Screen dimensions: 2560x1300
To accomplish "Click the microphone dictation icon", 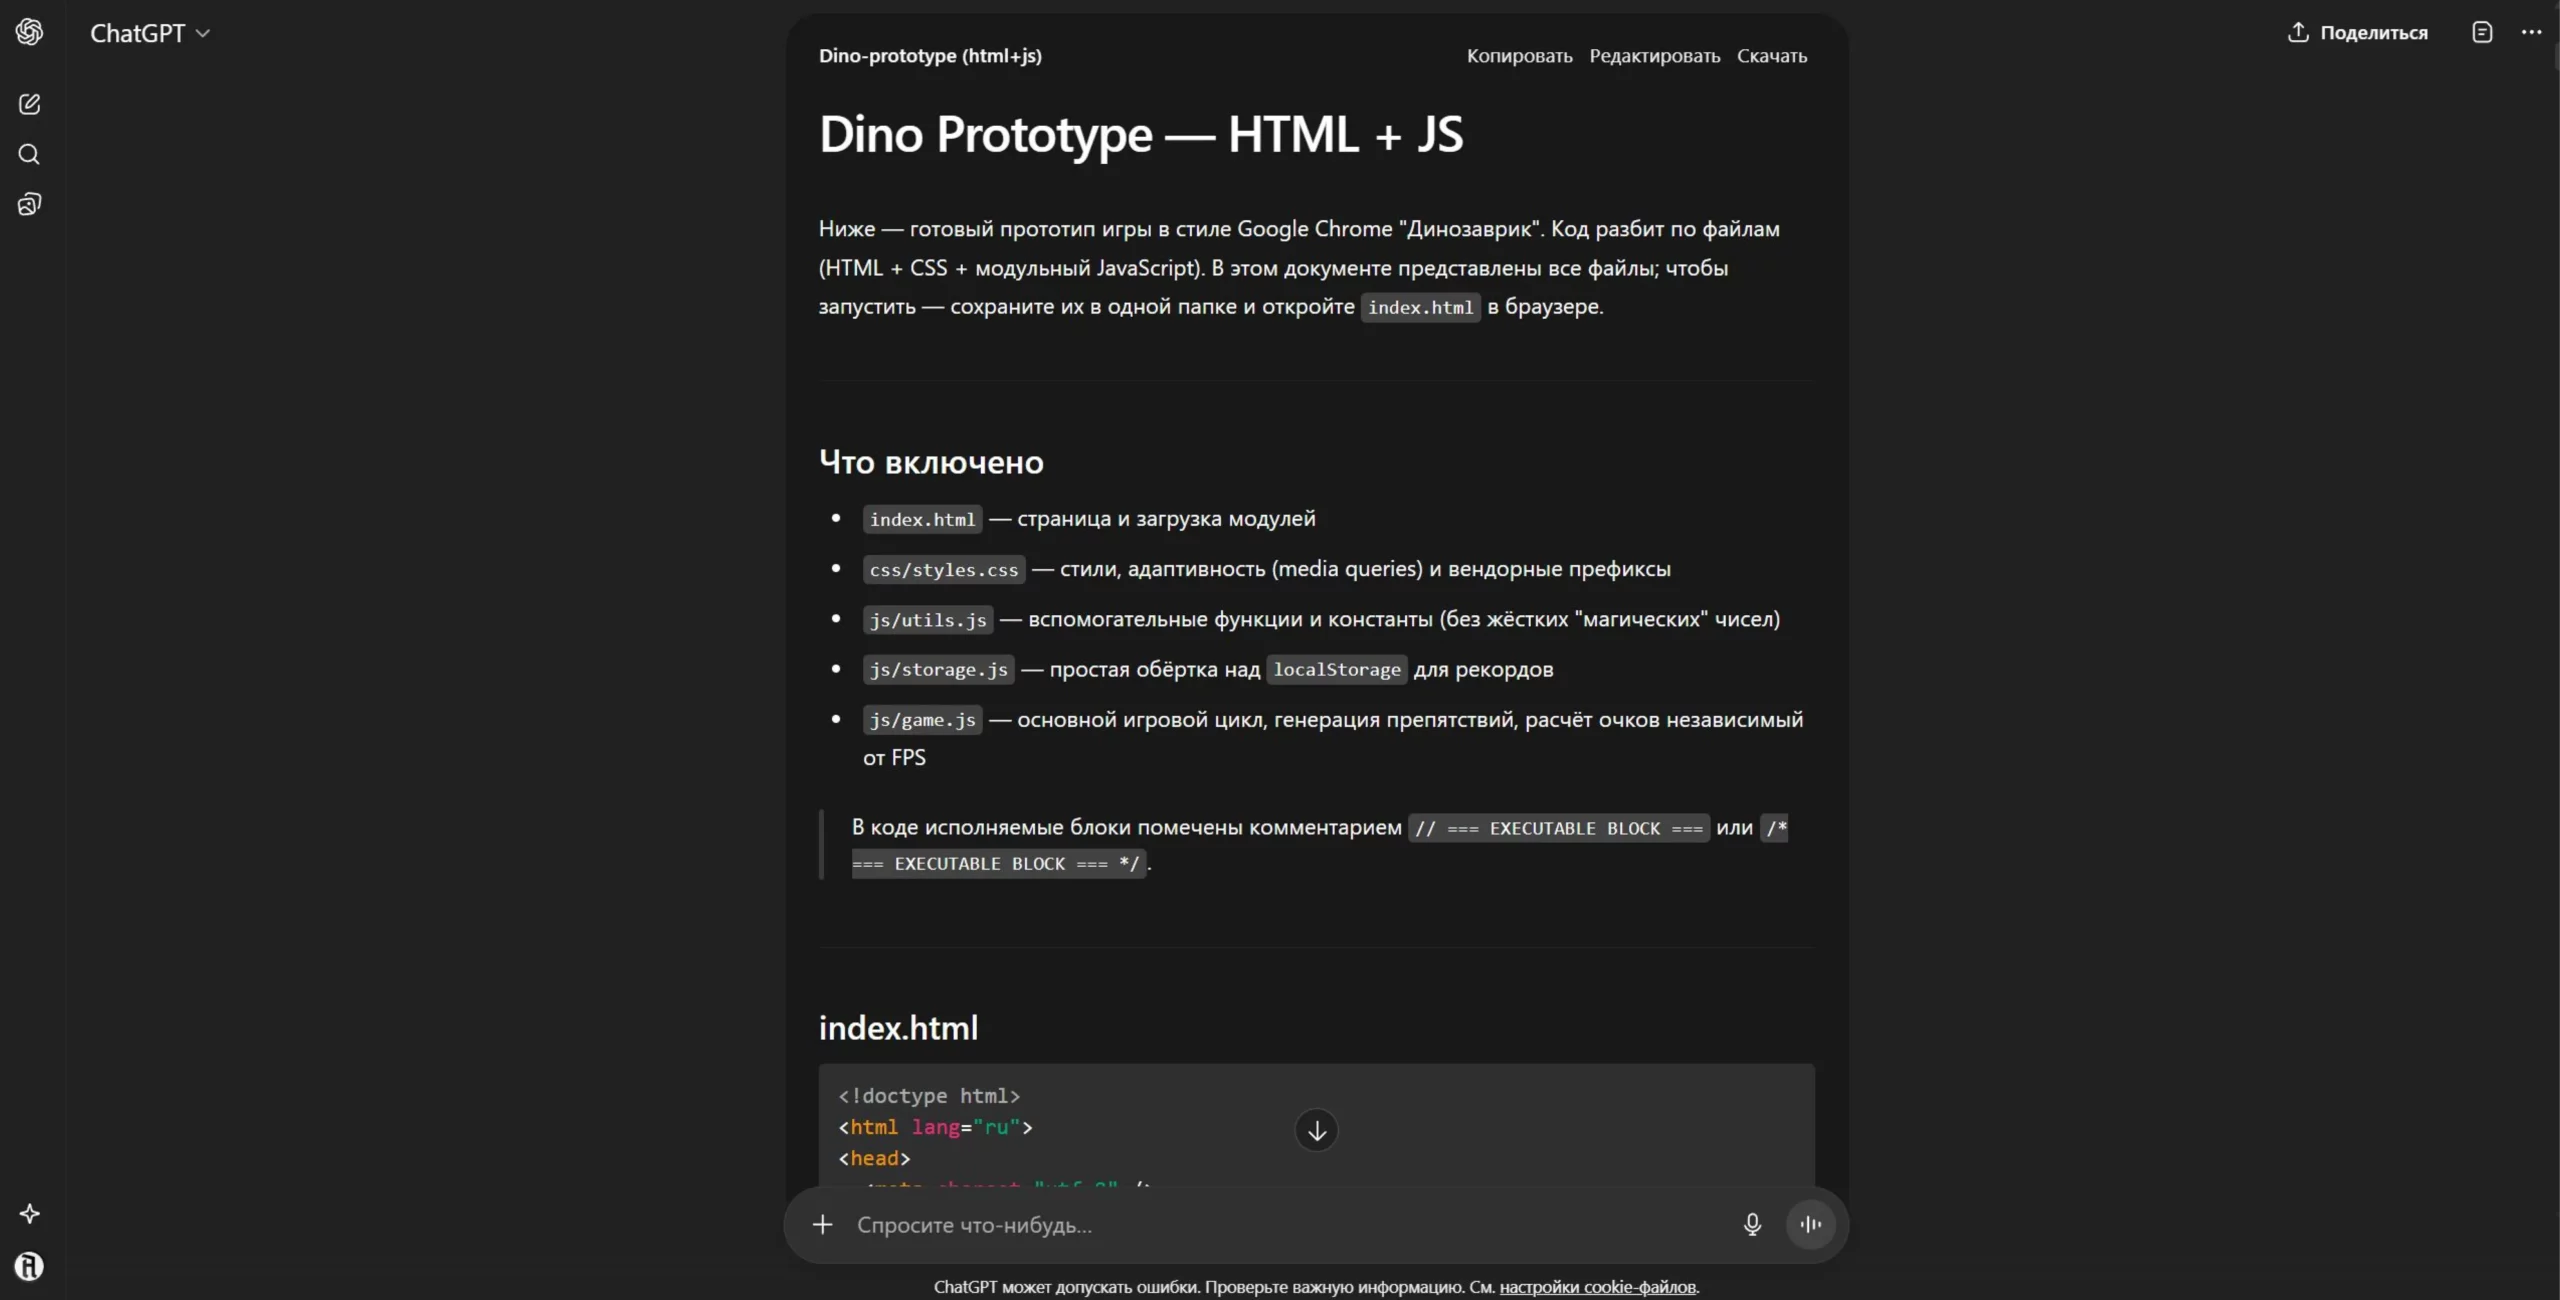I will [1752, 1224].
